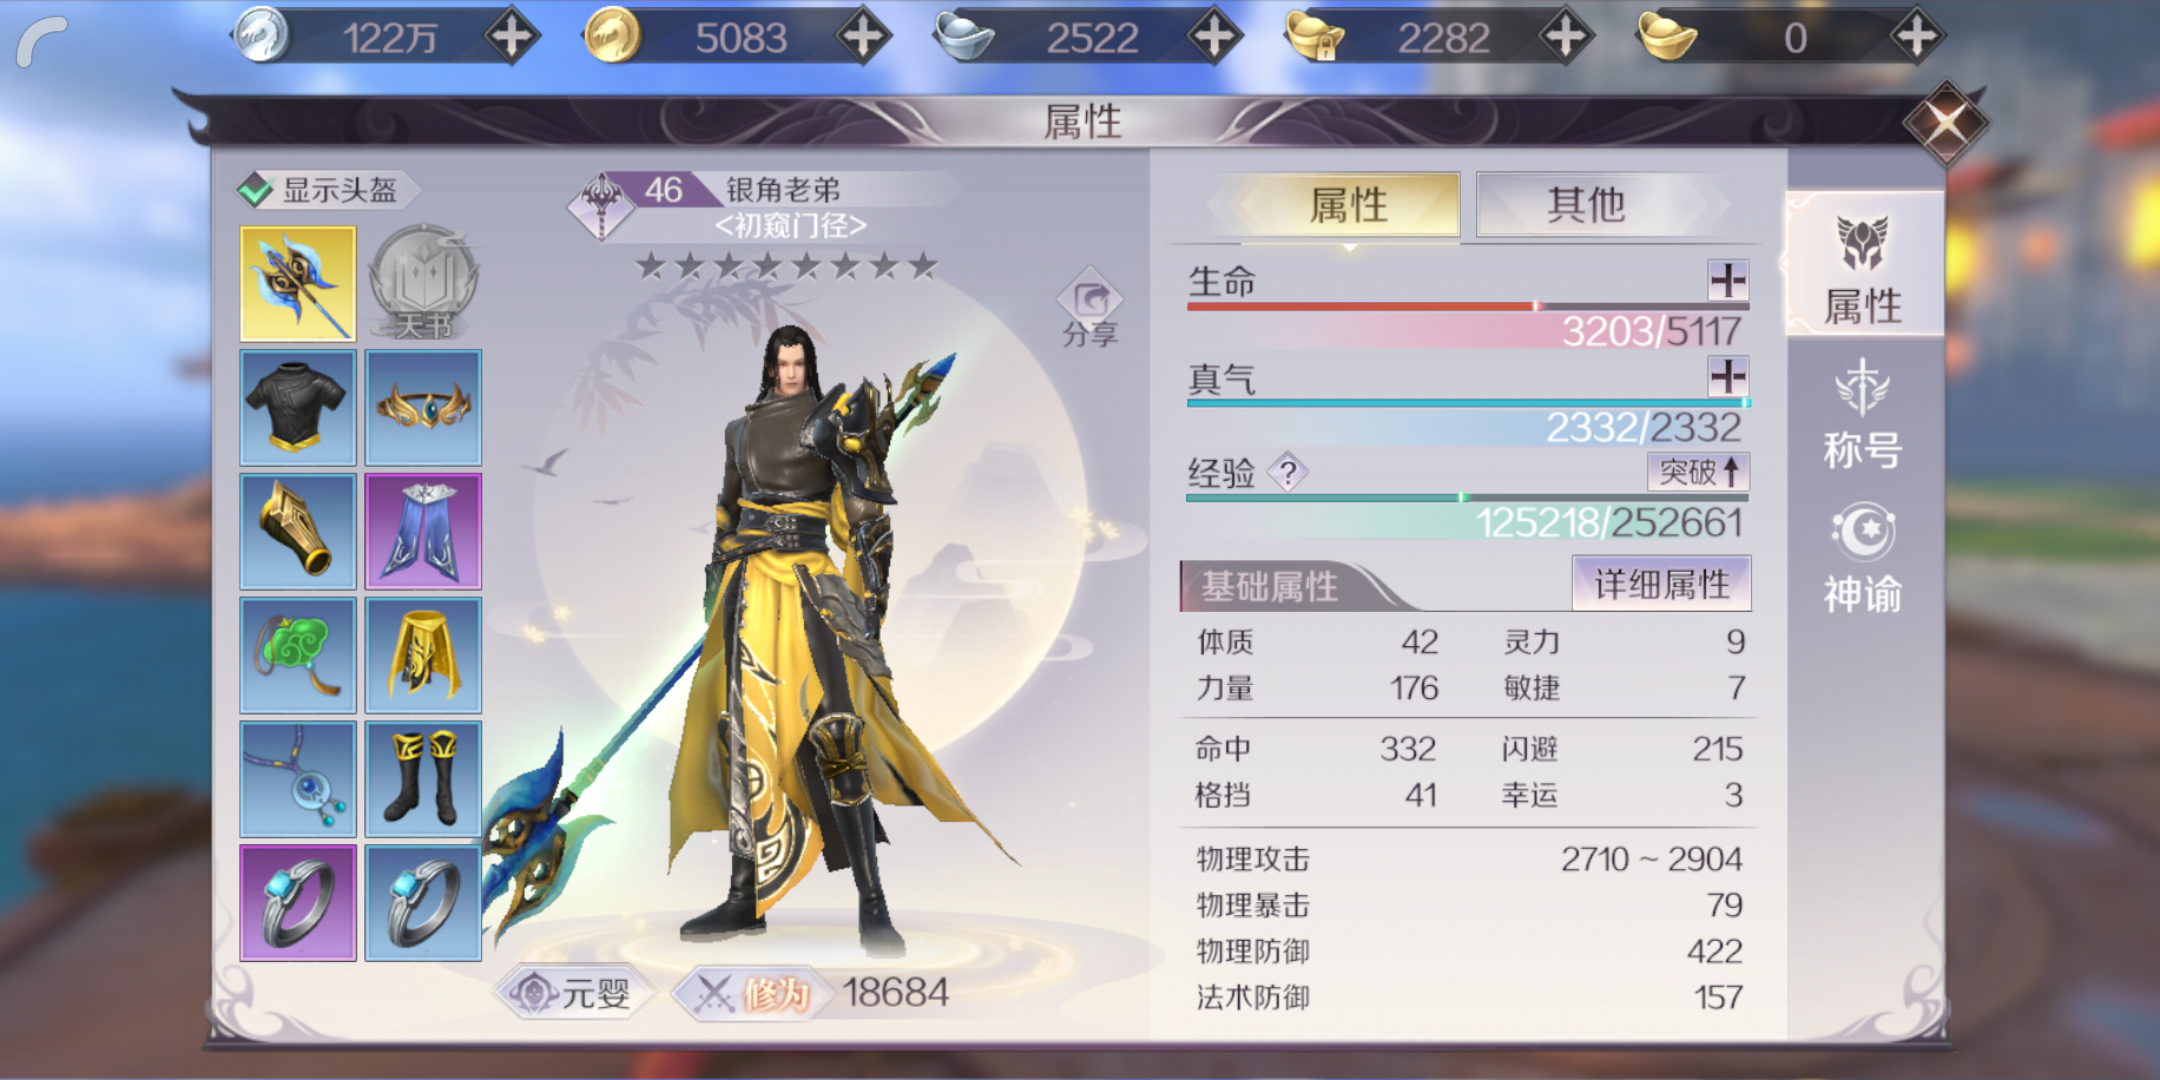Select the black chest armor slot

point(298,408)
